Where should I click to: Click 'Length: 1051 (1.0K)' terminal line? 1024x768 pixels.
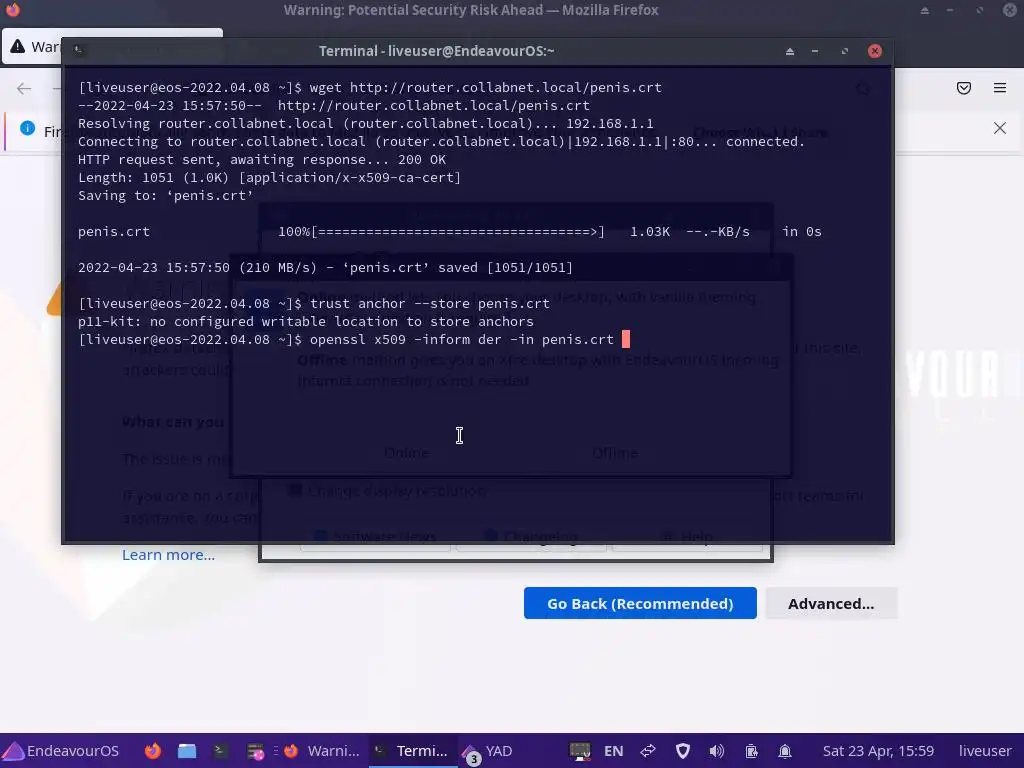269,178
